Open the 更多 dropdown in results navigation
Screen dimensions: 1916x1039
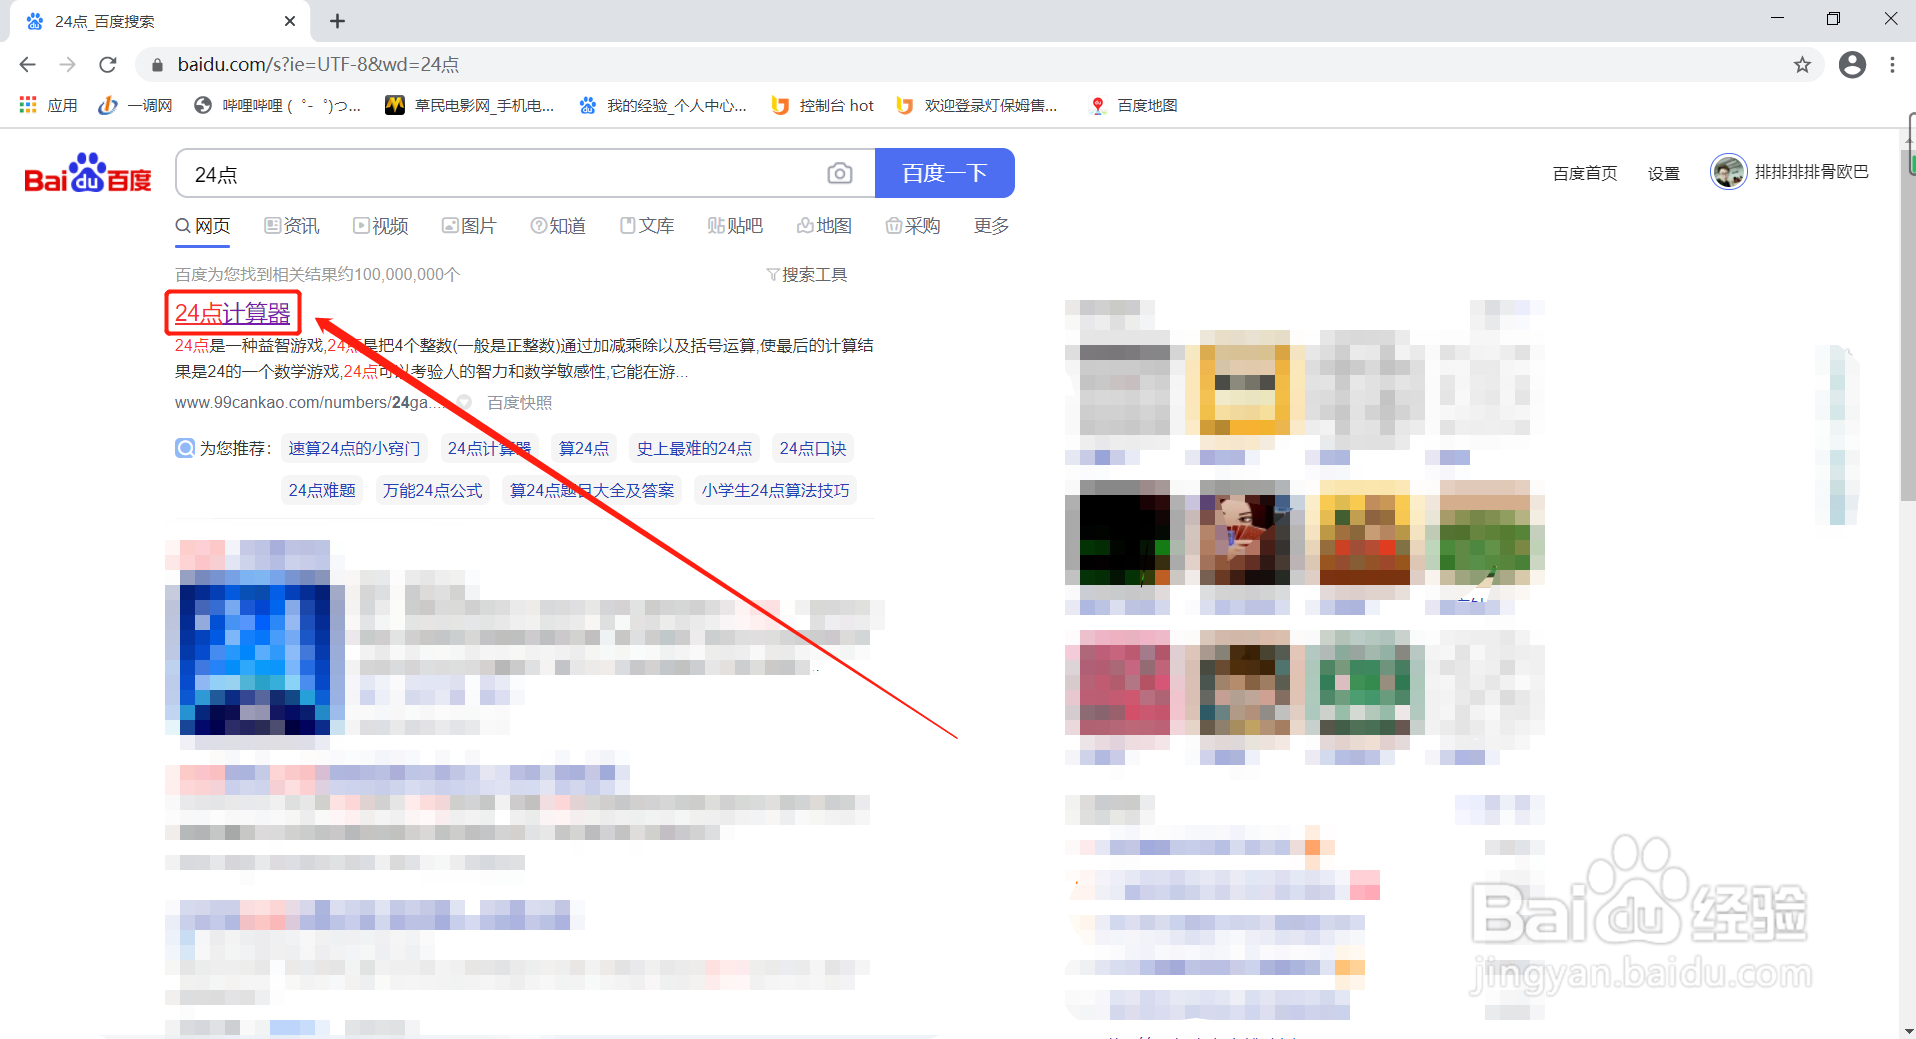point(989,226)
